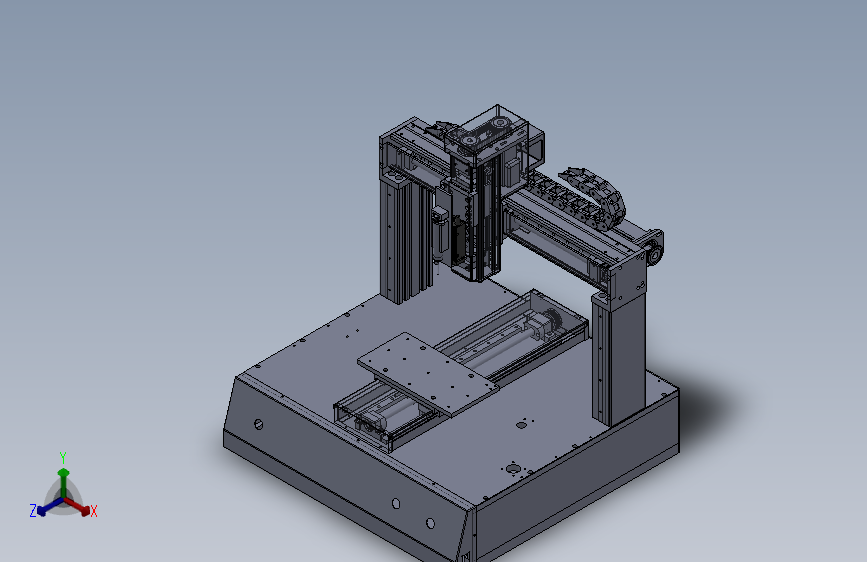The height and width of the screenshot is (562, 867).
Task: Select the motor at the rear of the table rail
Action: point(545,322)
